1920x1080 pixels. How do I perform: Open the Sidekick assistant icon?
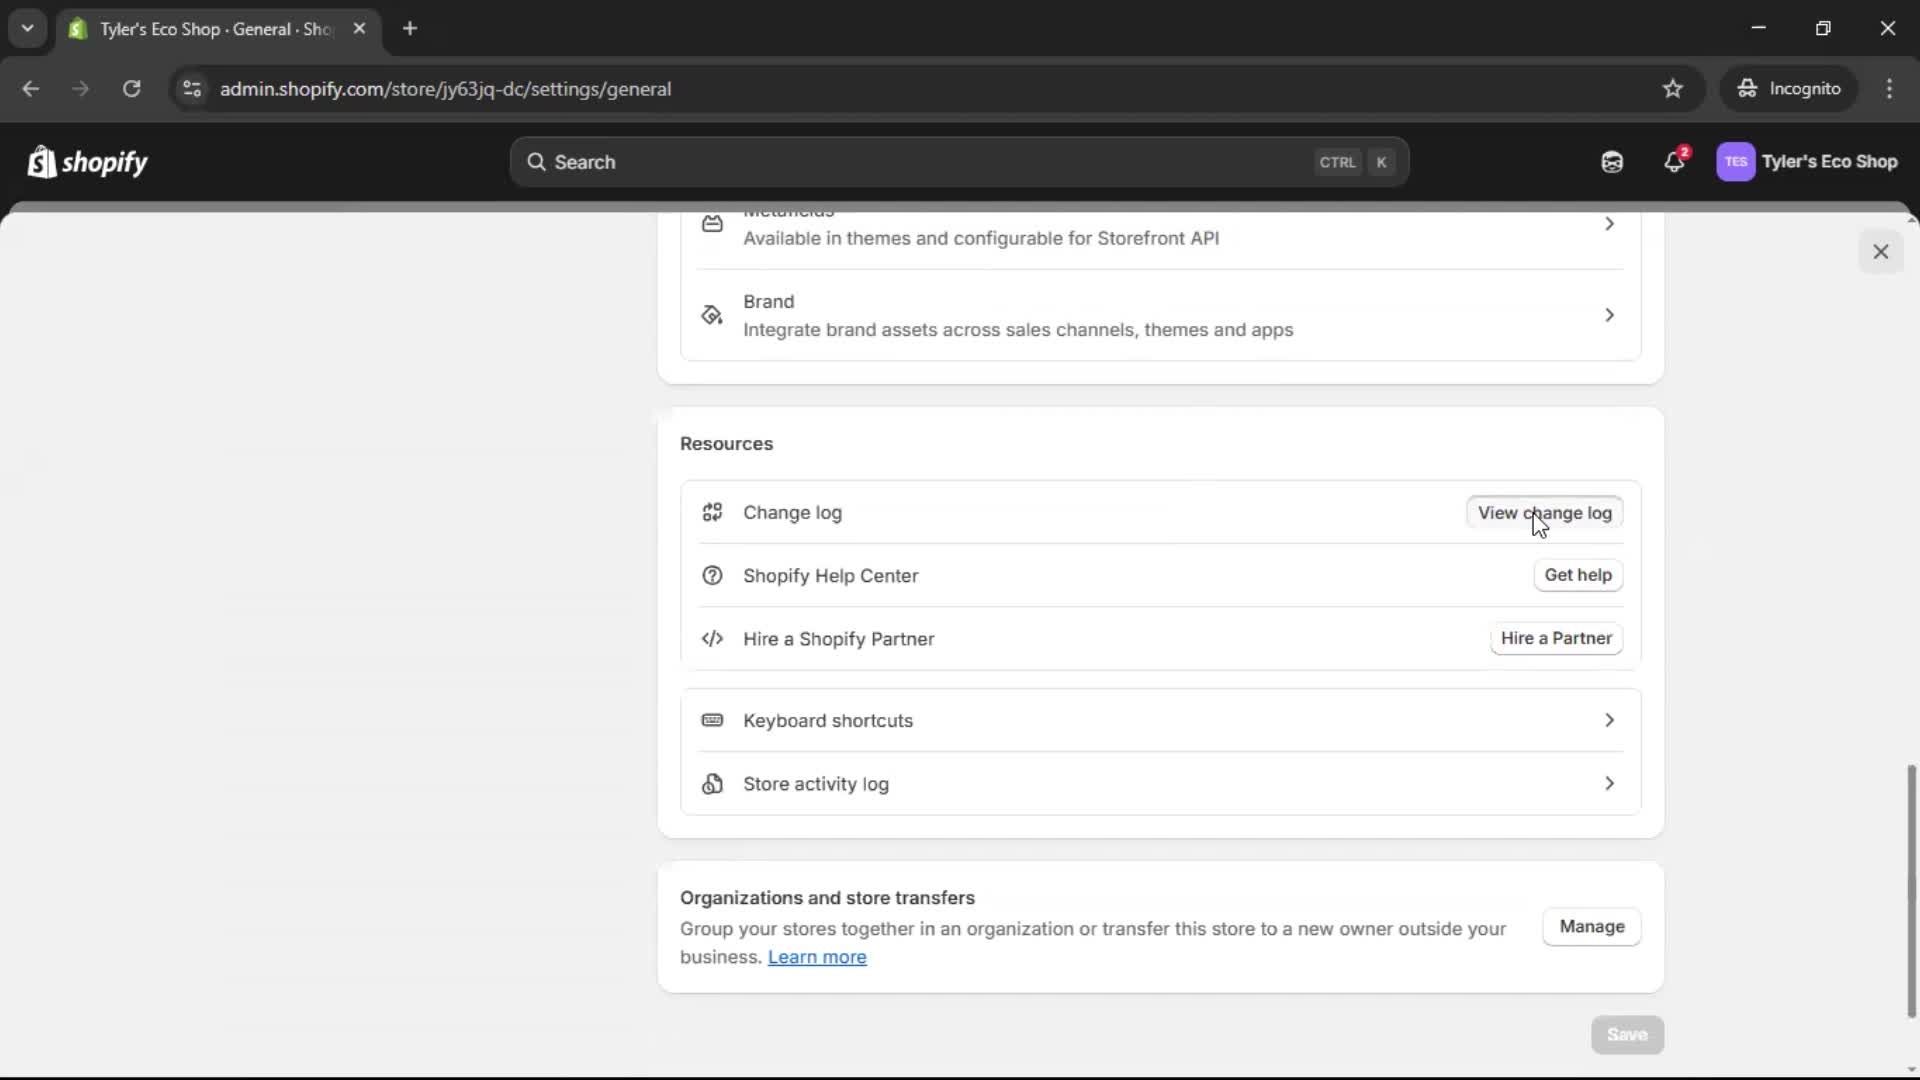click(x=1611, y=161)
